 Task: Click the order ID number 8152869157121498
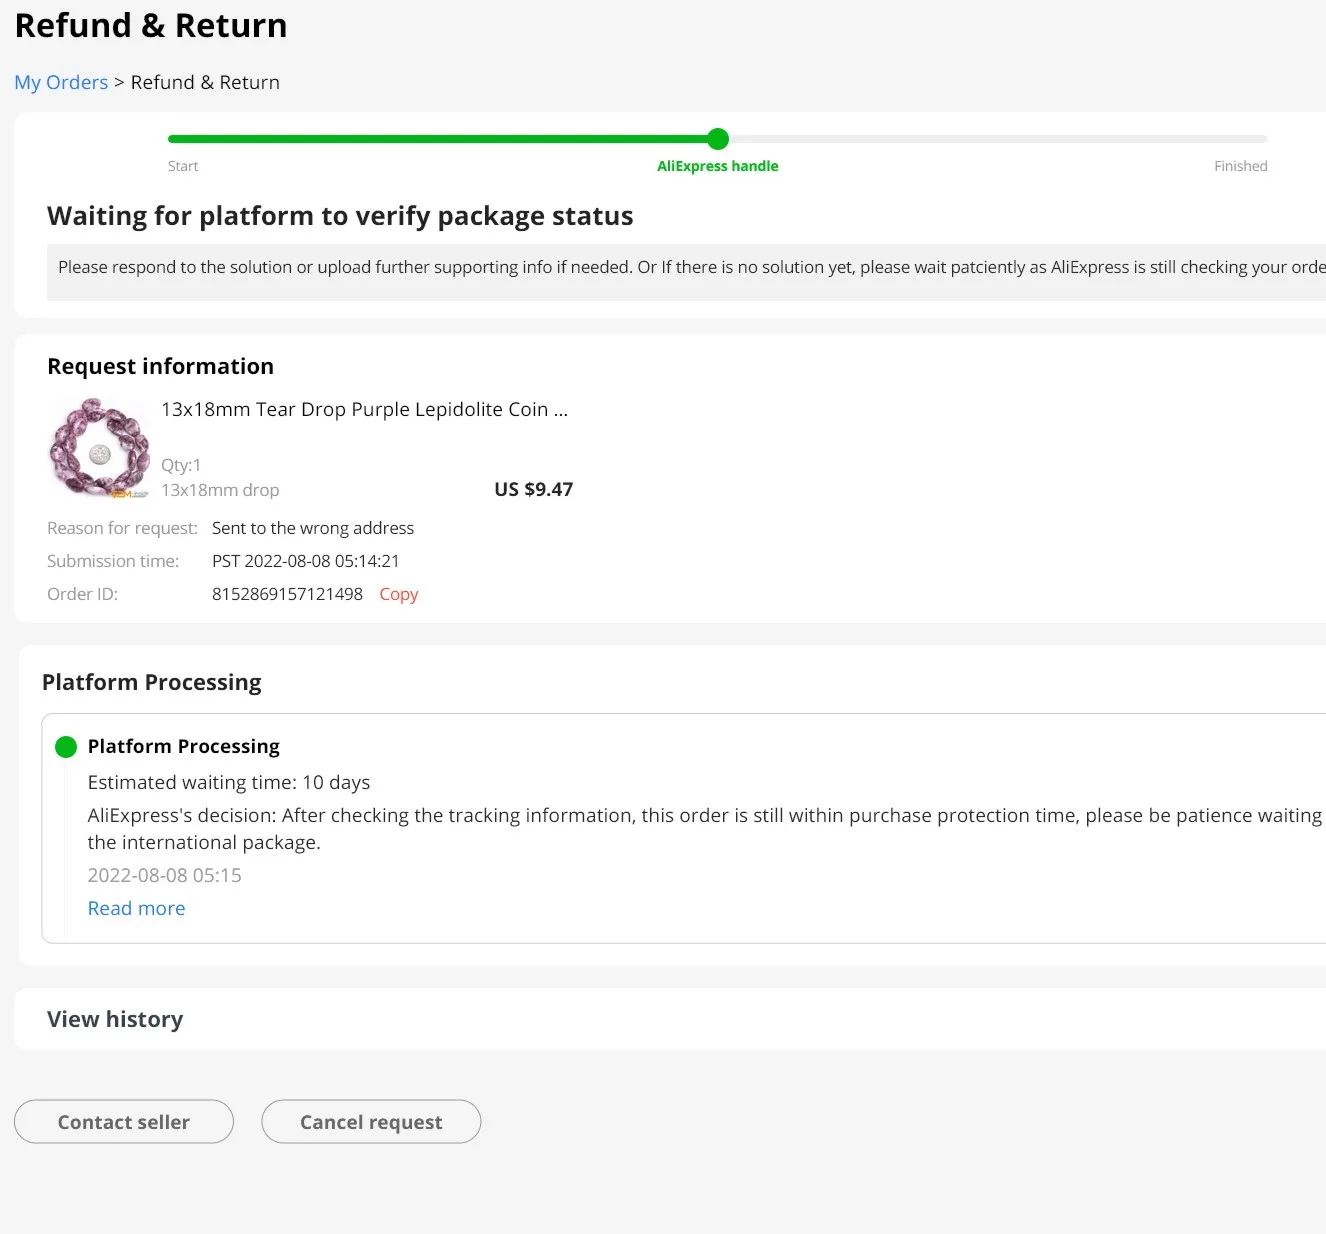click(287, 594)
